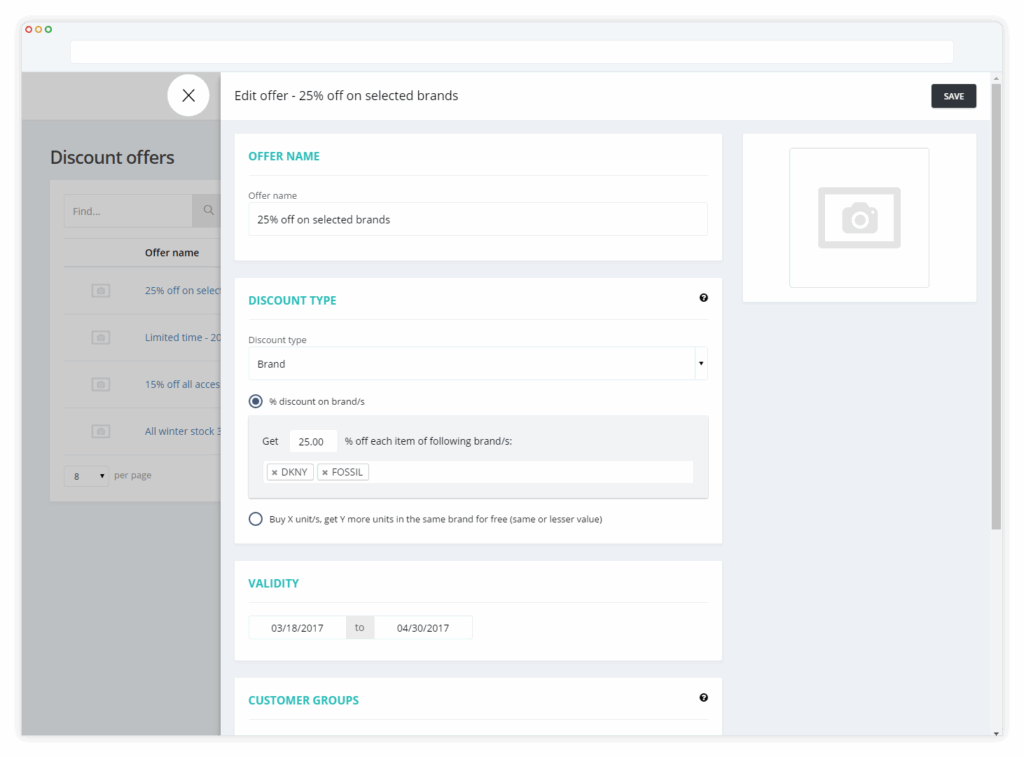The height and width of the screenshot is (757, 1024).
Task: Click the Customer Groups help question icon
Action: 703,698
